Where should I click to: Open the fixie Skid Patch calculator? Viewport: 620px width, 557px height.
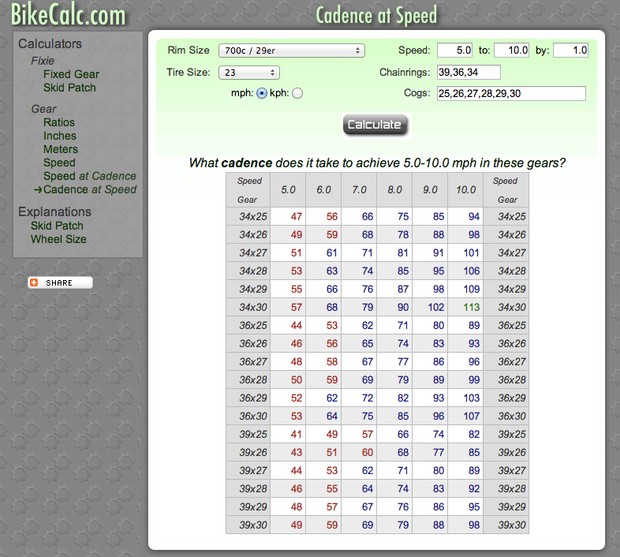[70, 88]
